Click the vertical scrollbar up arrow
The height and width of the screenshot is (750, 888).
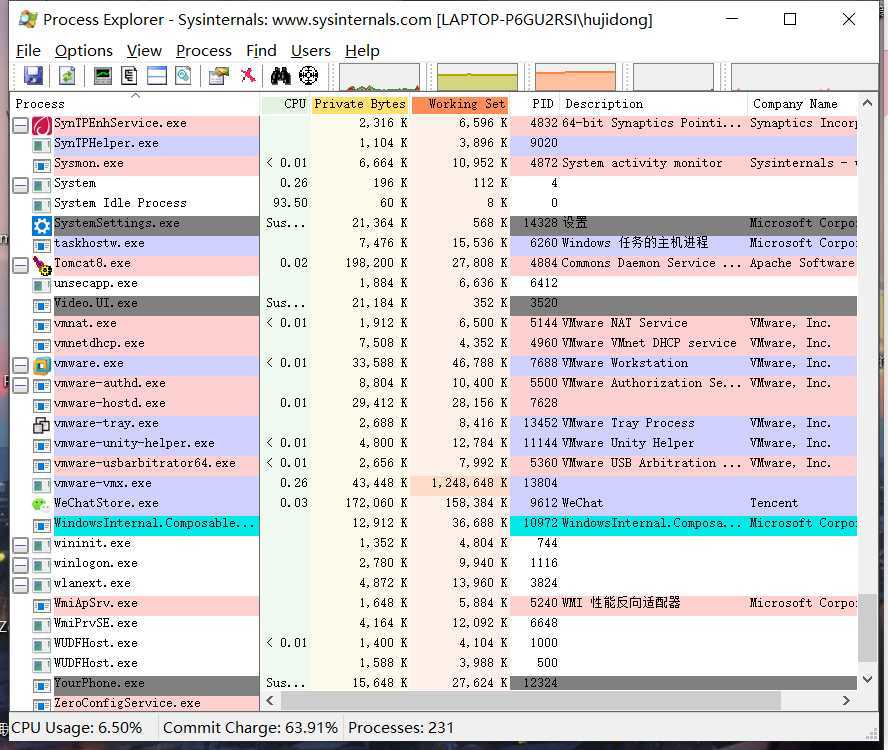(867, 103)
